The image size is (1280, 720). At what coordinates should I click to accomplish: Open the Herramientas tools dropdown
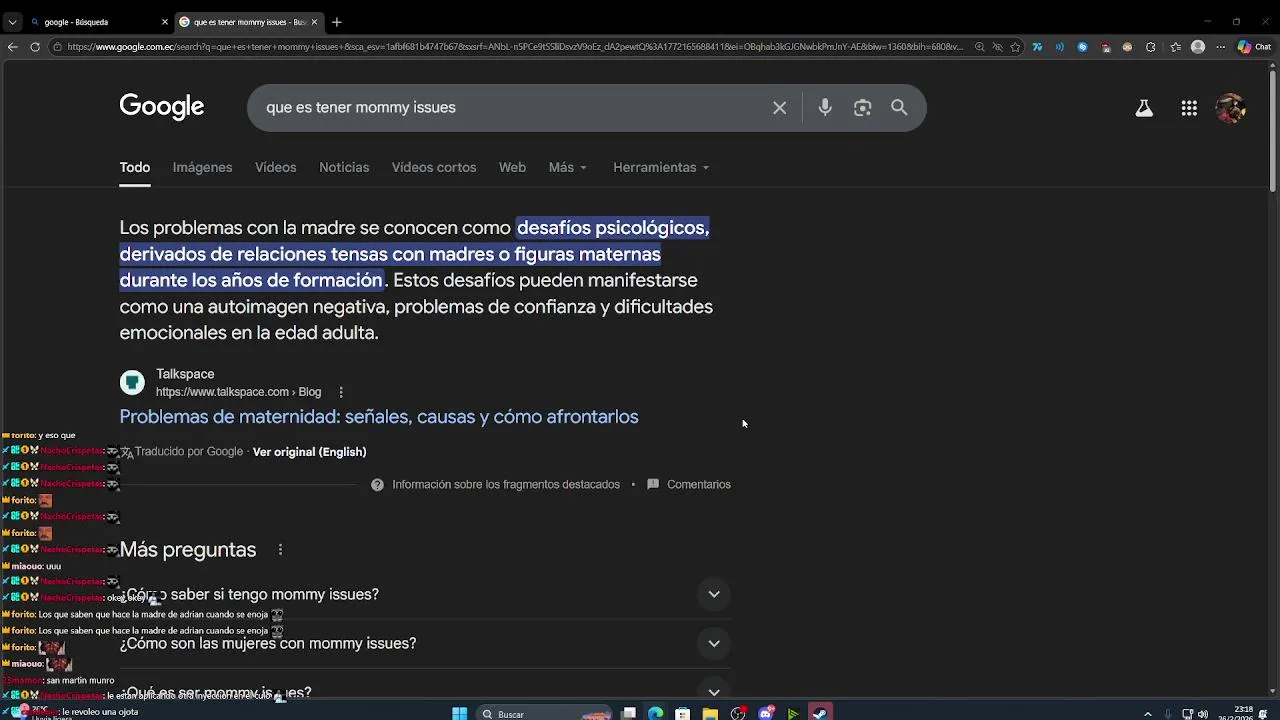pyautogui.click(x=661, y=167)
